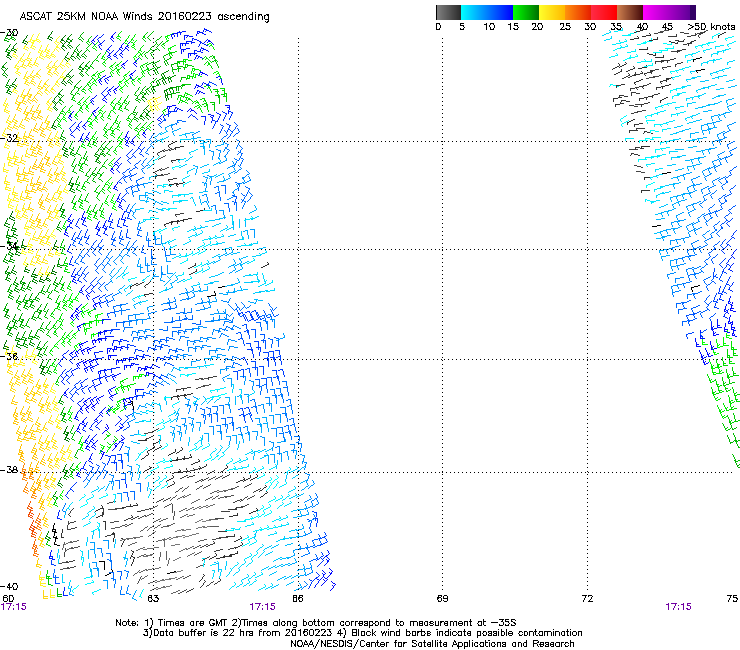The image size is (740, 650).
Task: Click the note 'Data buffer is 22 hrs from 20160223'
Action: (x=239, y=633)
